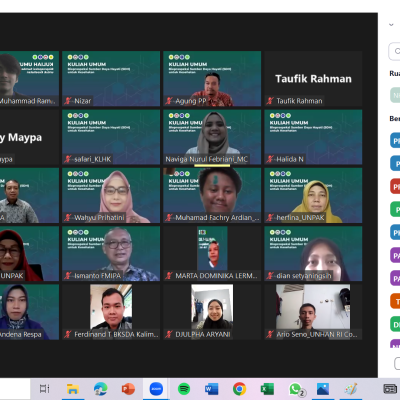Viewport: 400px width, 400px height.
Task: Open File Explorer from the taskbar
Action: [x=73, y=389]
